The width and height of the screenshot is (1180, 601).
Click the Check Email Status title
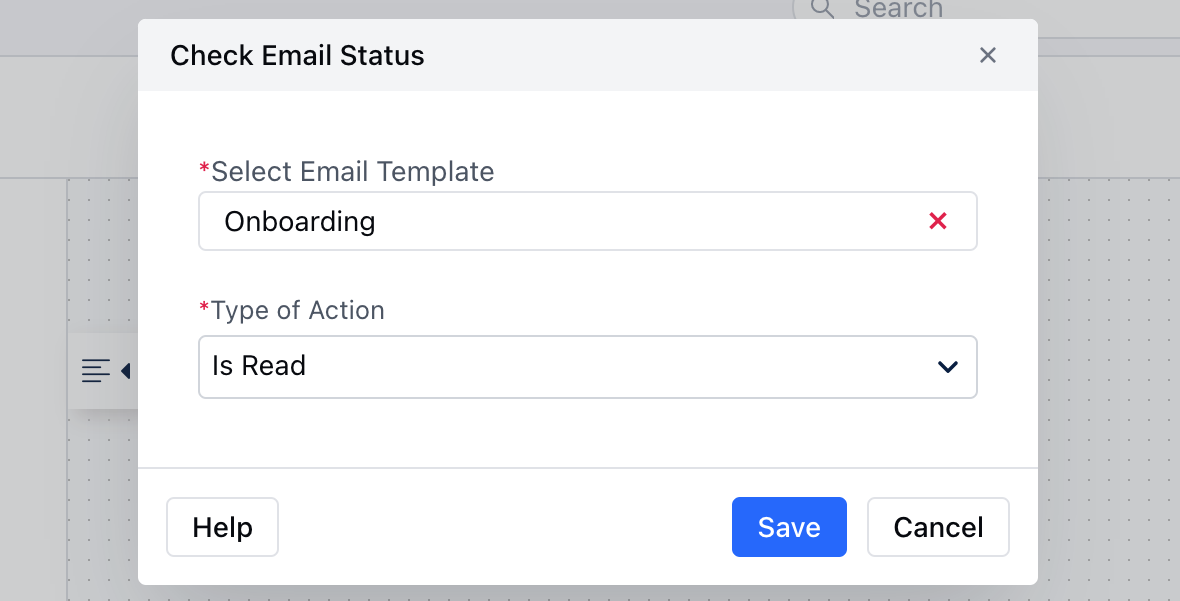point(297,56)
